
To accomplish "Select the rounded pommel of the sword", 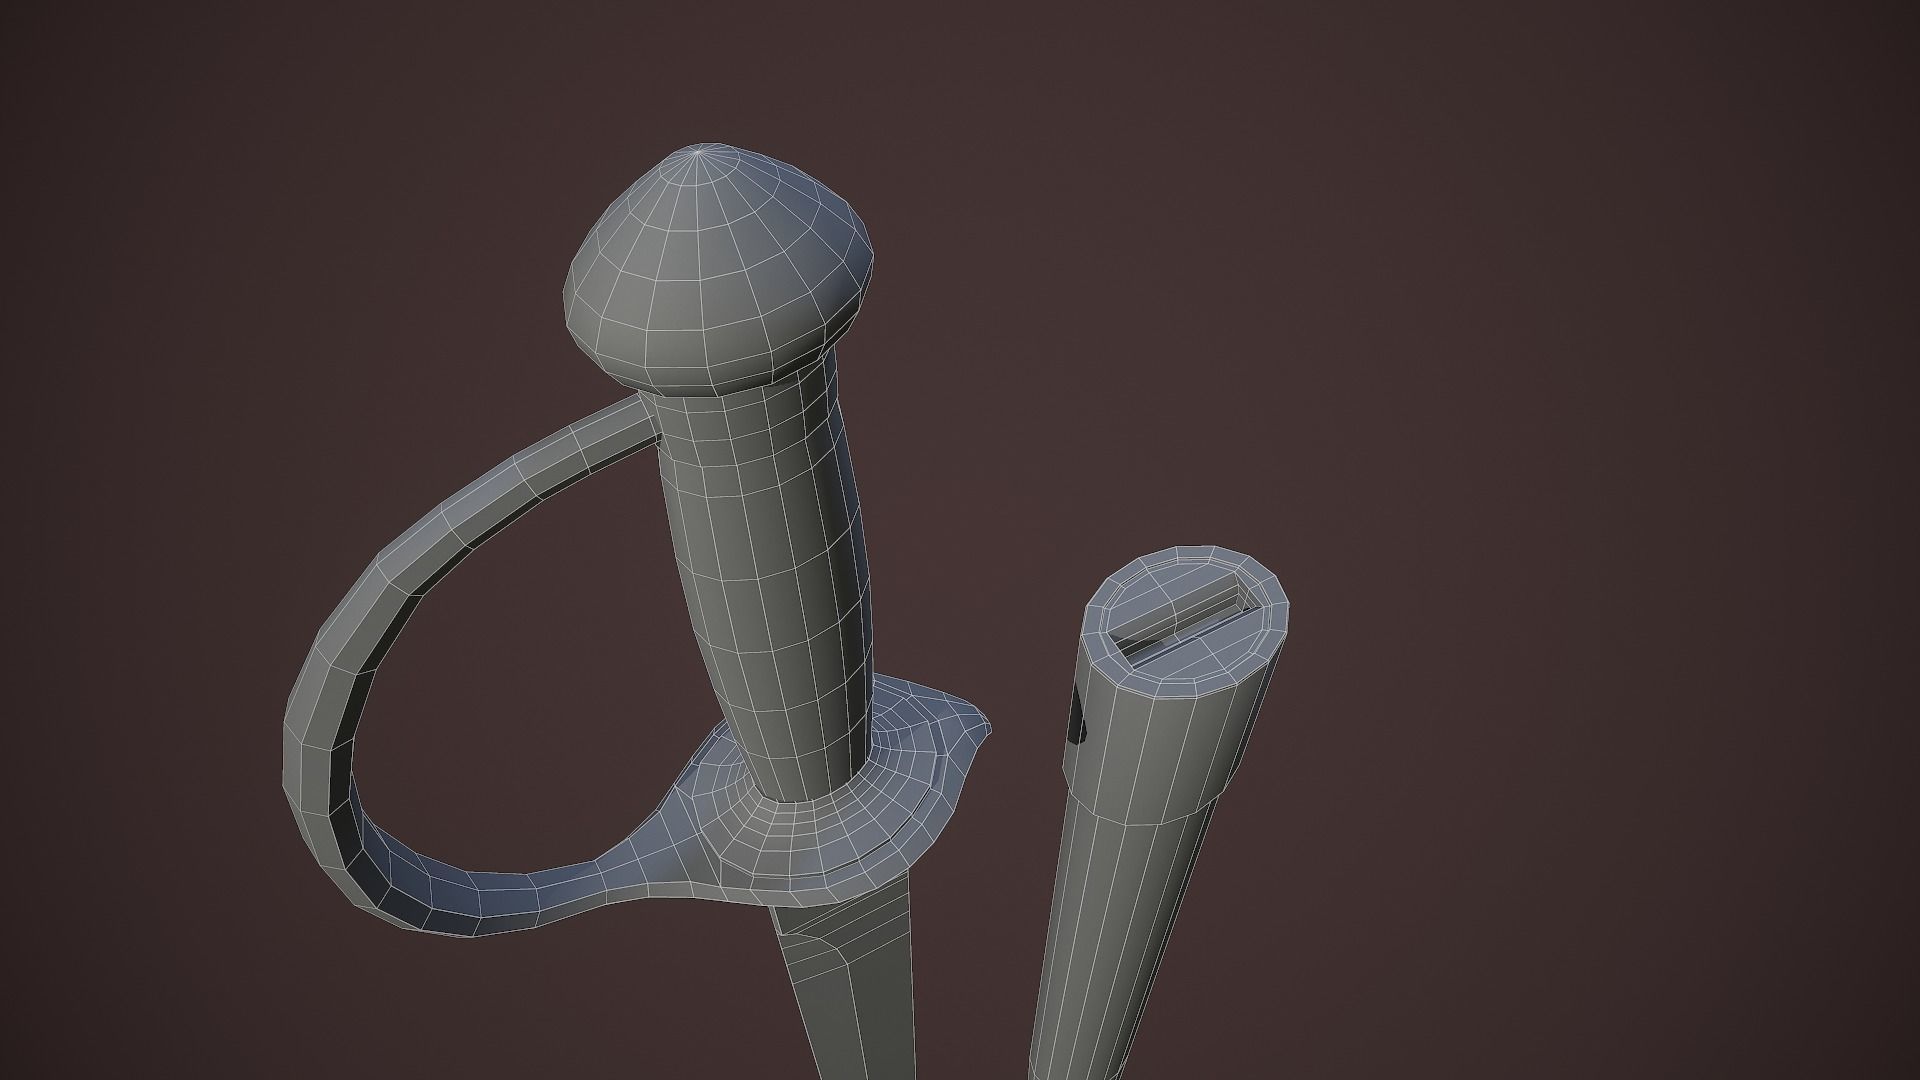I will (x=718, y=268).
